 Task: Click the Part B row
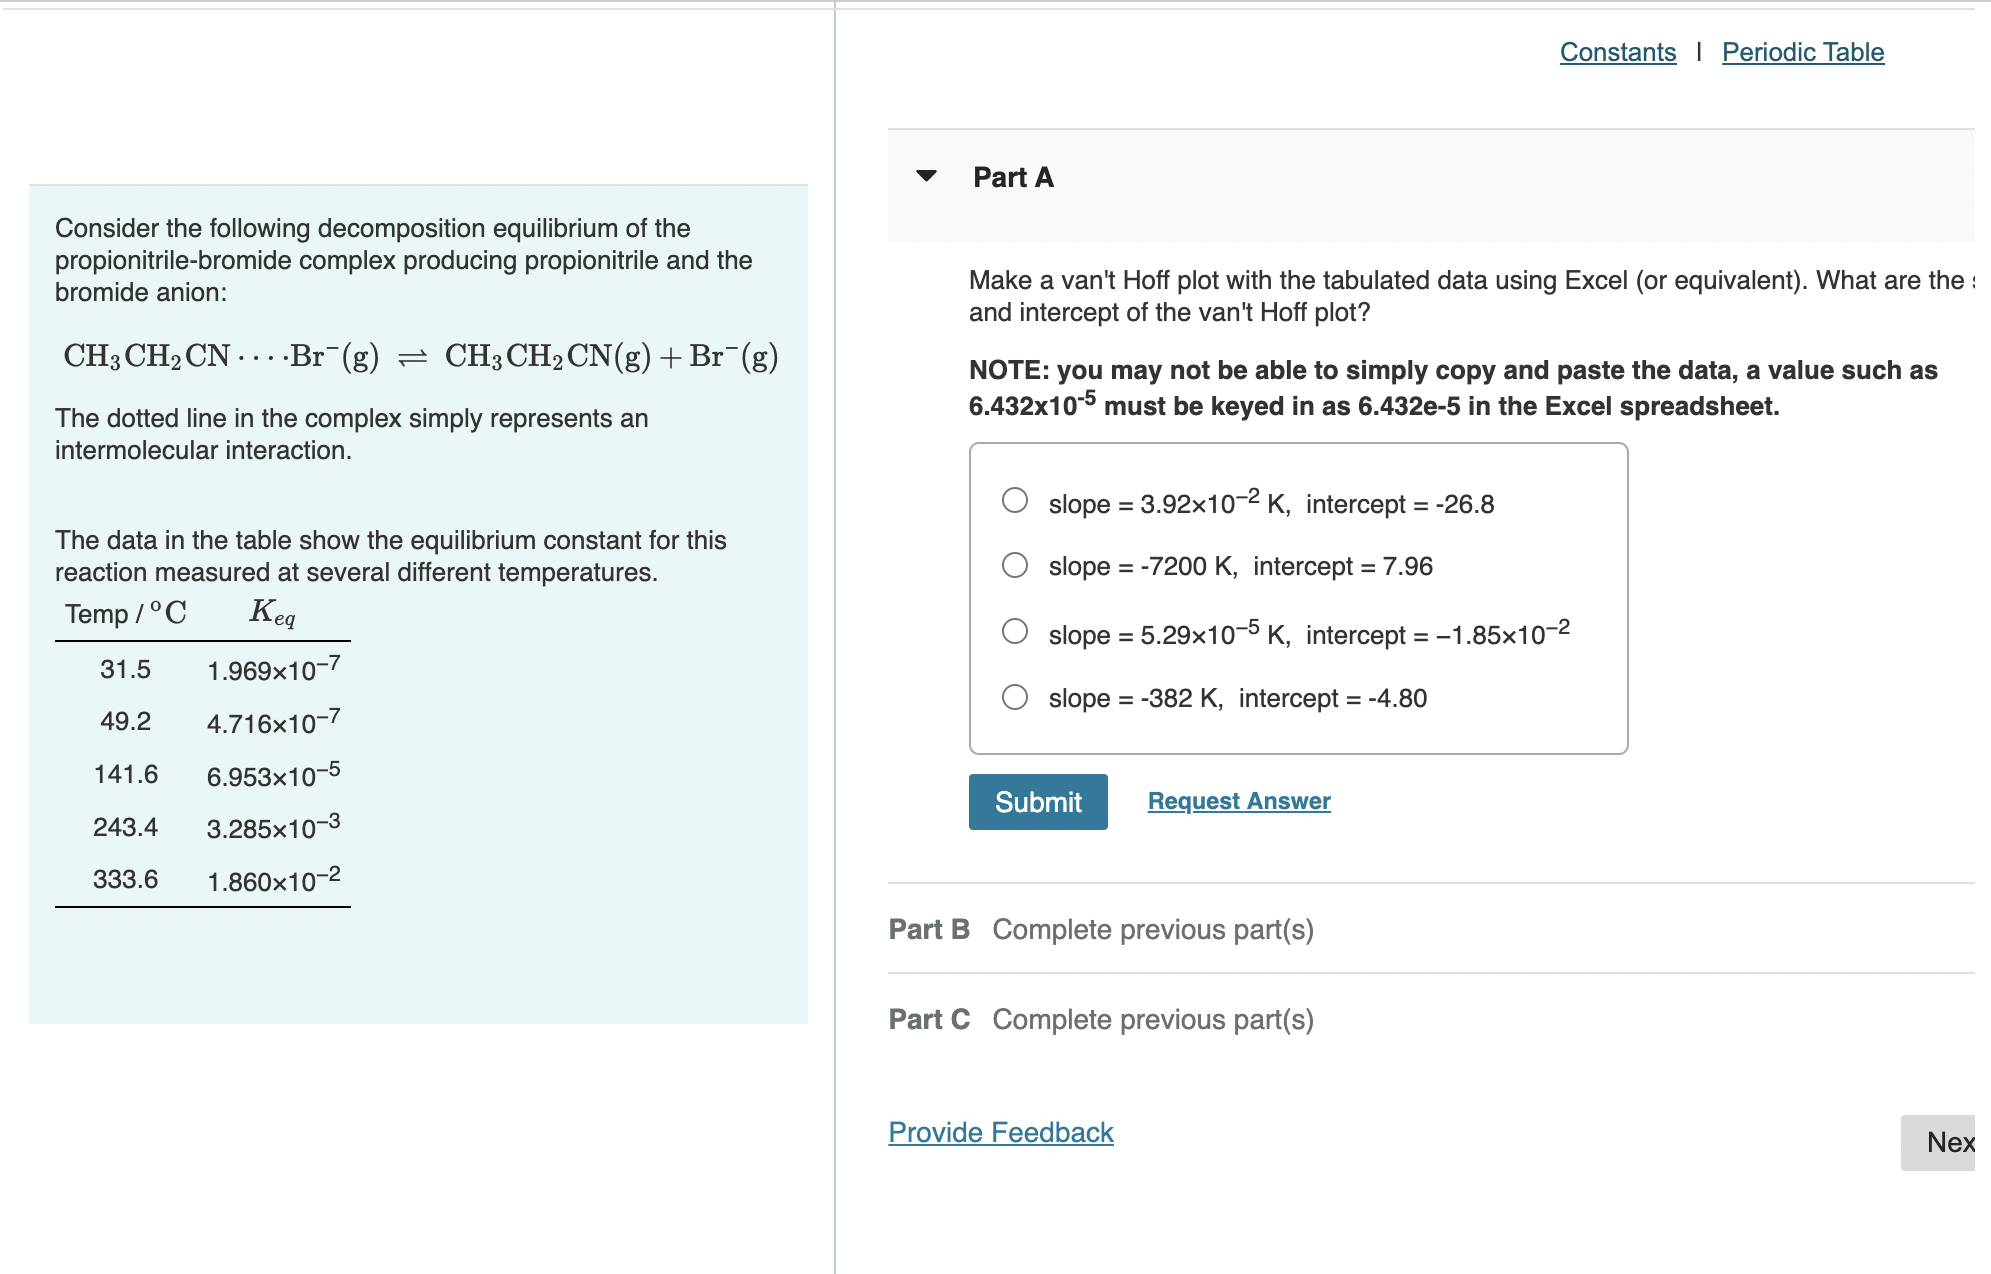click(x=1100, y=929)
